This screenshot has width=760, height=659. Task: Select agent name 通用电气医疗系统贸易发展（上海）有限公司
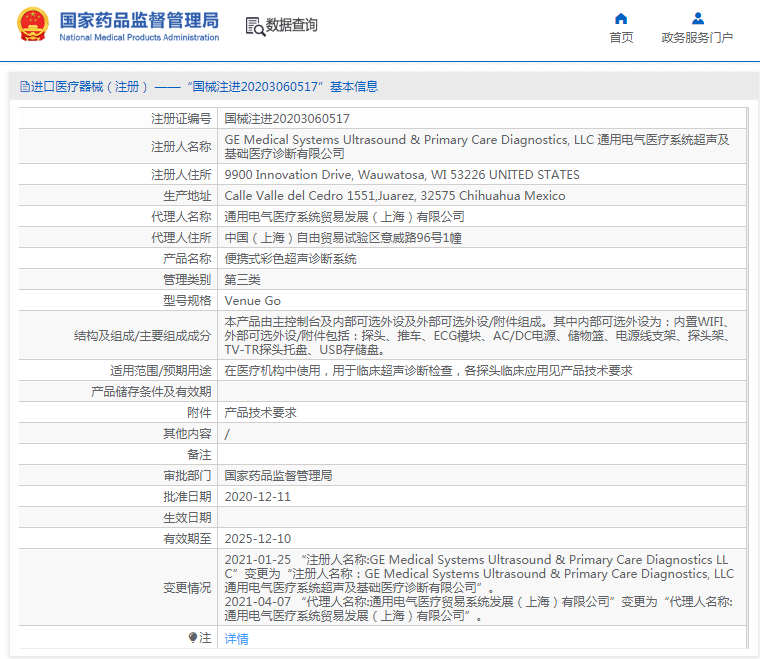tap(344, 217)
